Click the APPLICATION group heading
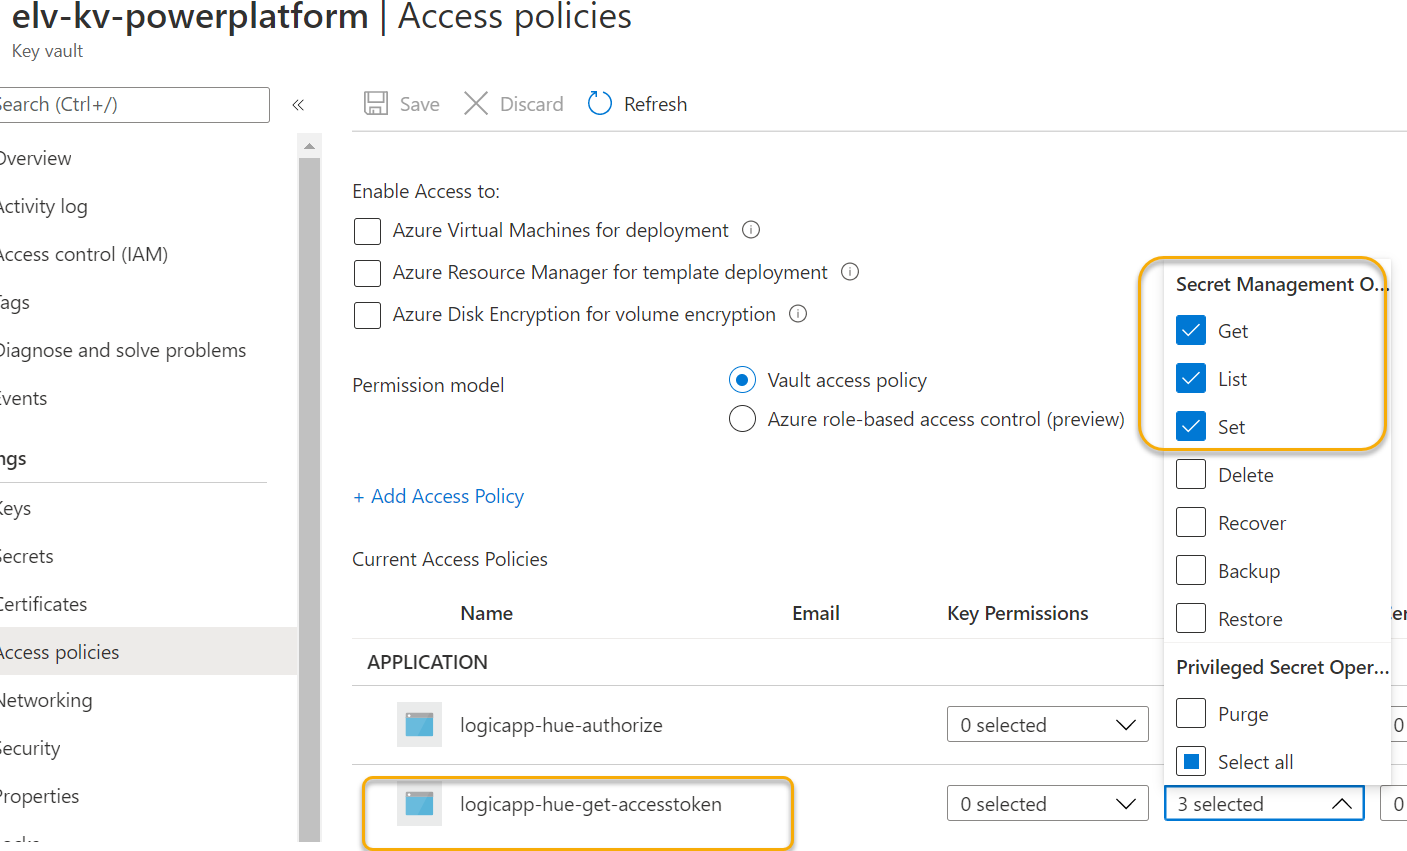This screenshot has width=1407, height=851. (428, 662)
